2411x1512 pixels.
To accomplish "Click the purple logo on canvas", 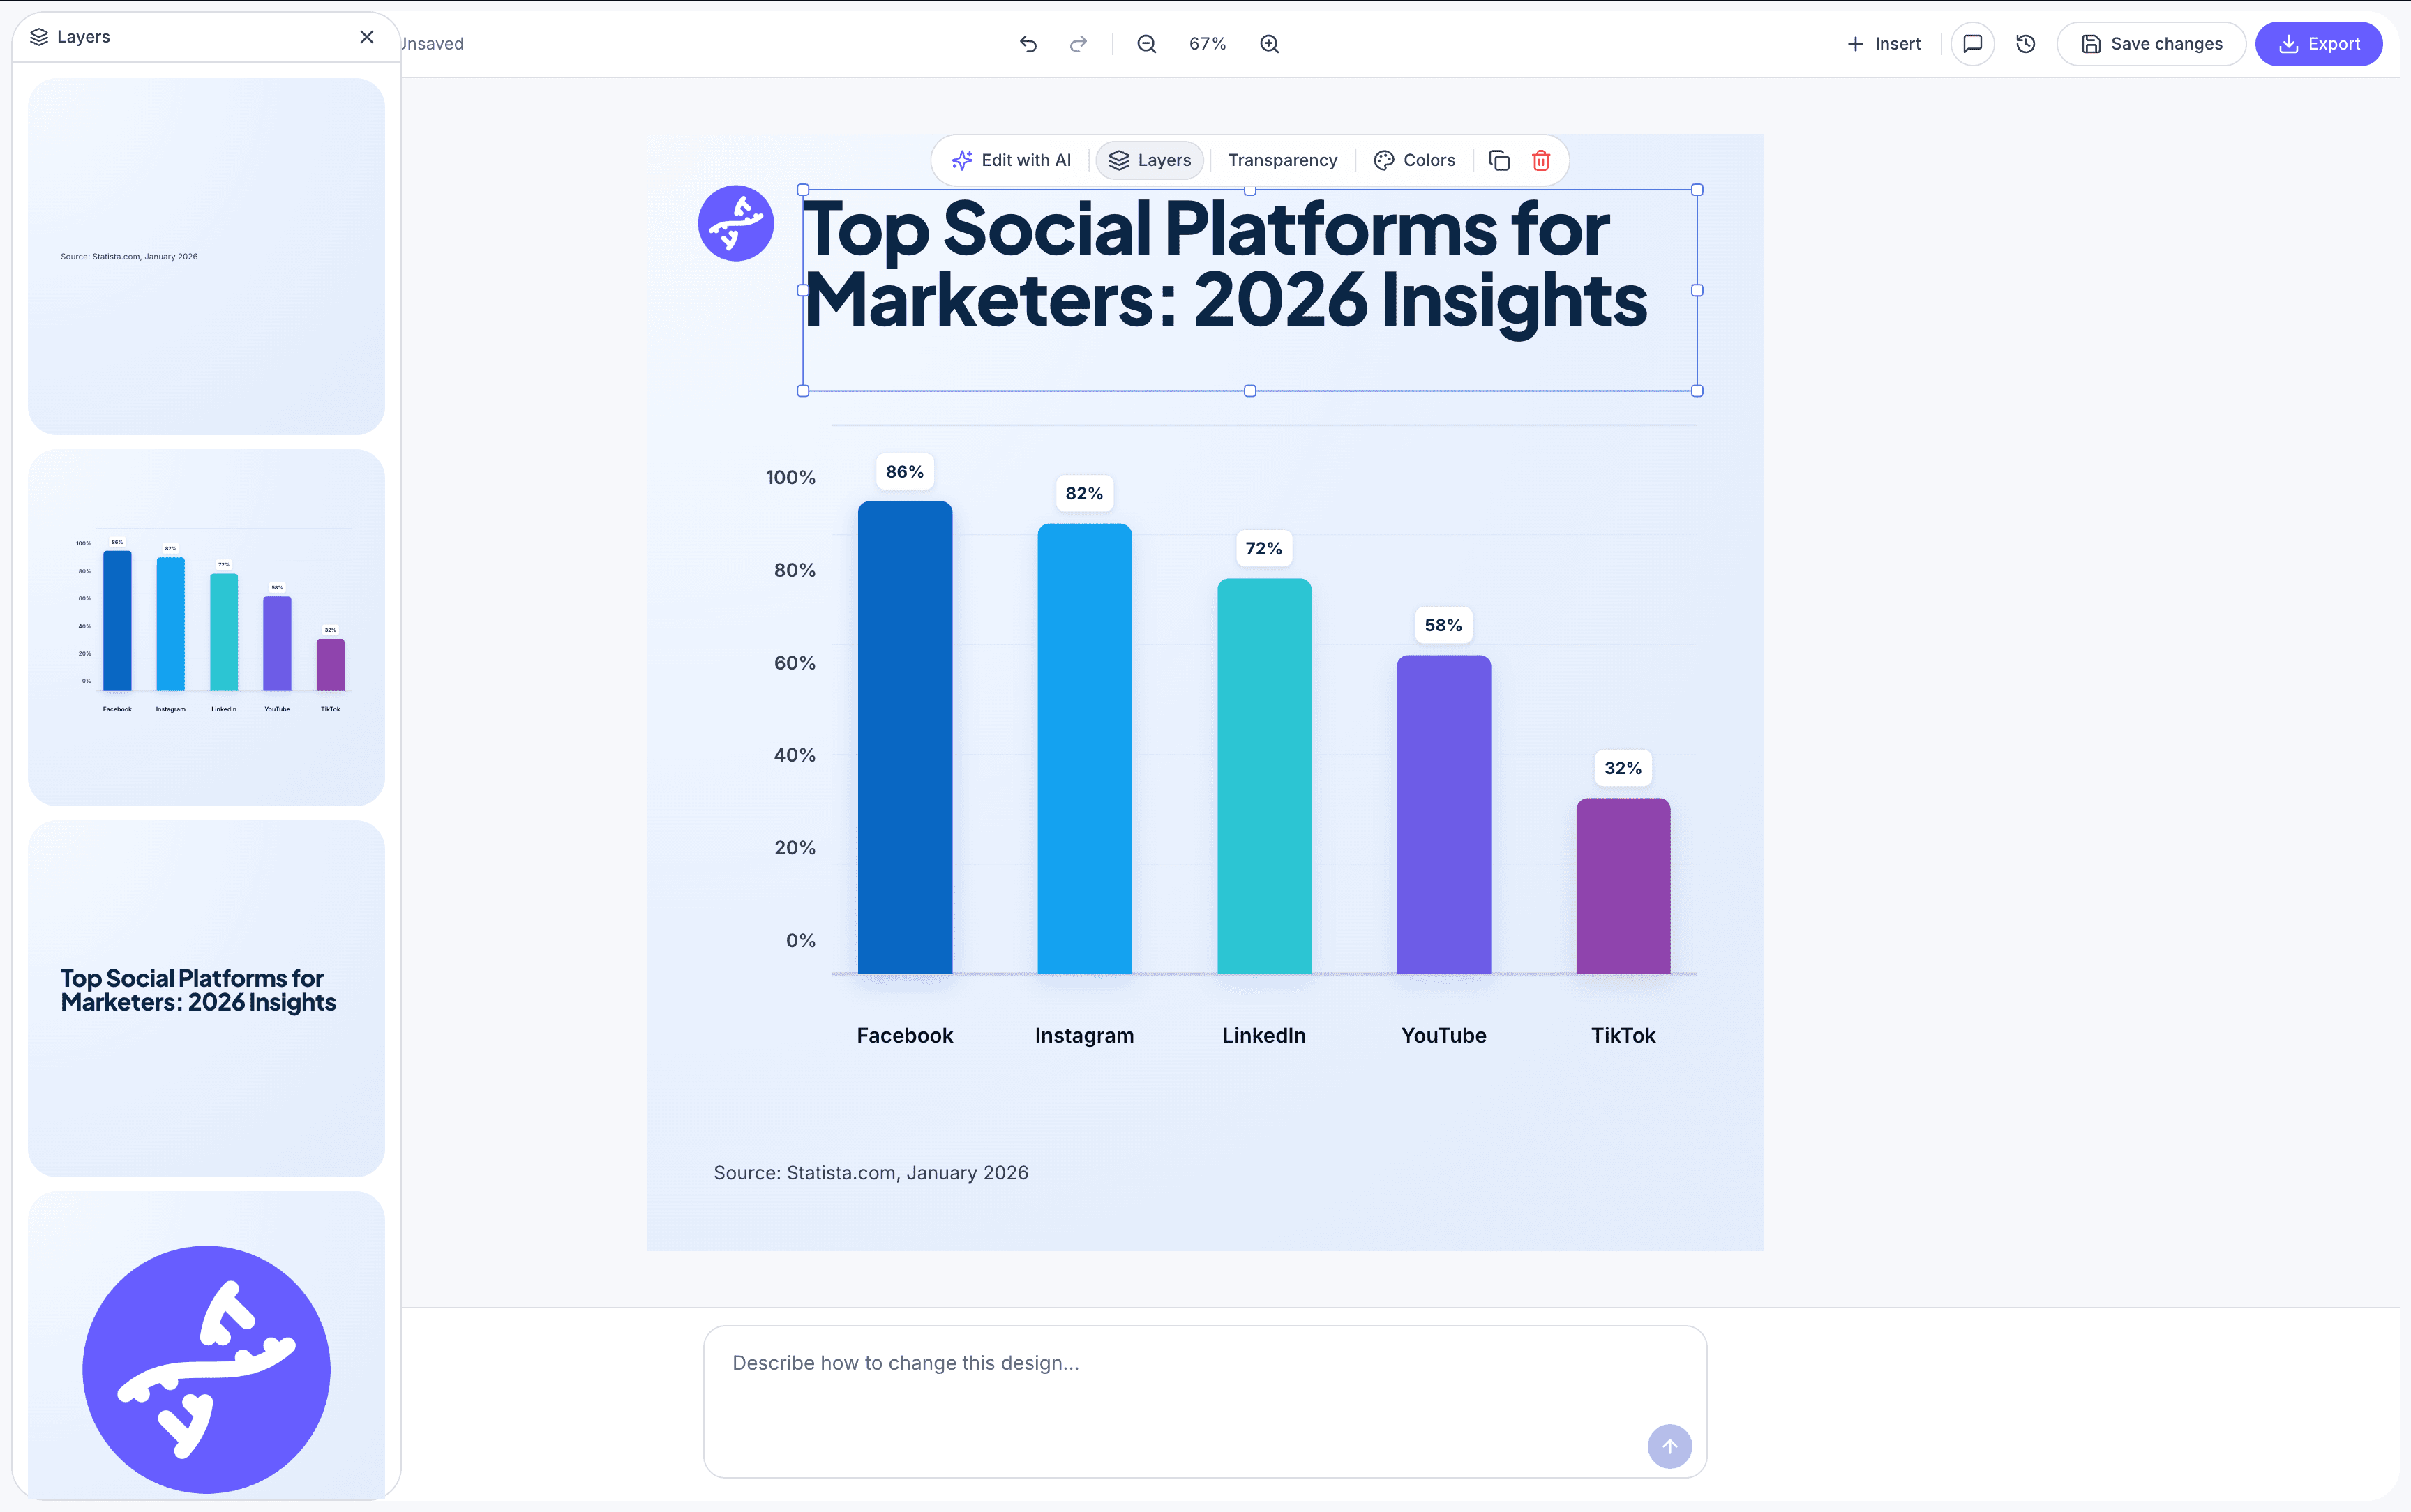I will coord(736,223).
